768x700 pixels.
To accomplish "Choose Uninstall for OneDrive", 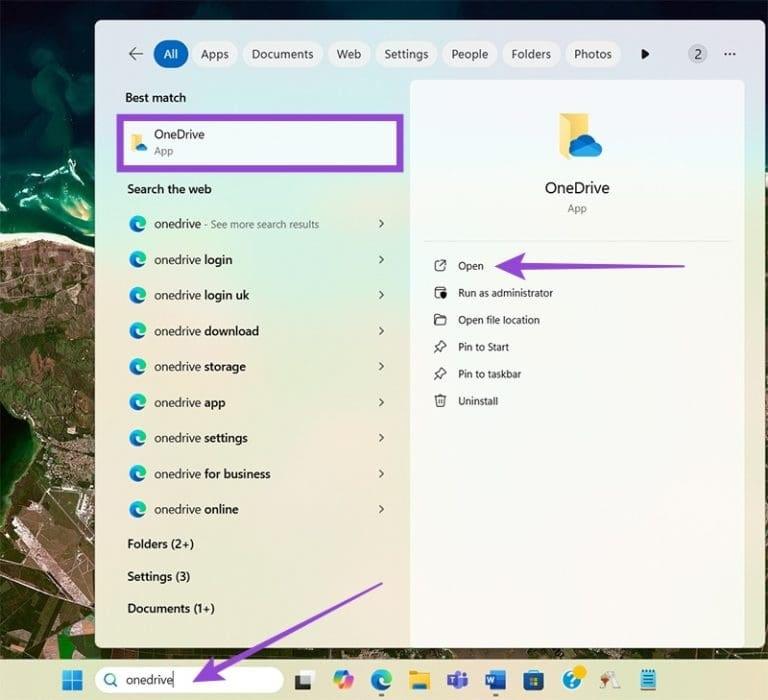I will (x=478, y=401).
